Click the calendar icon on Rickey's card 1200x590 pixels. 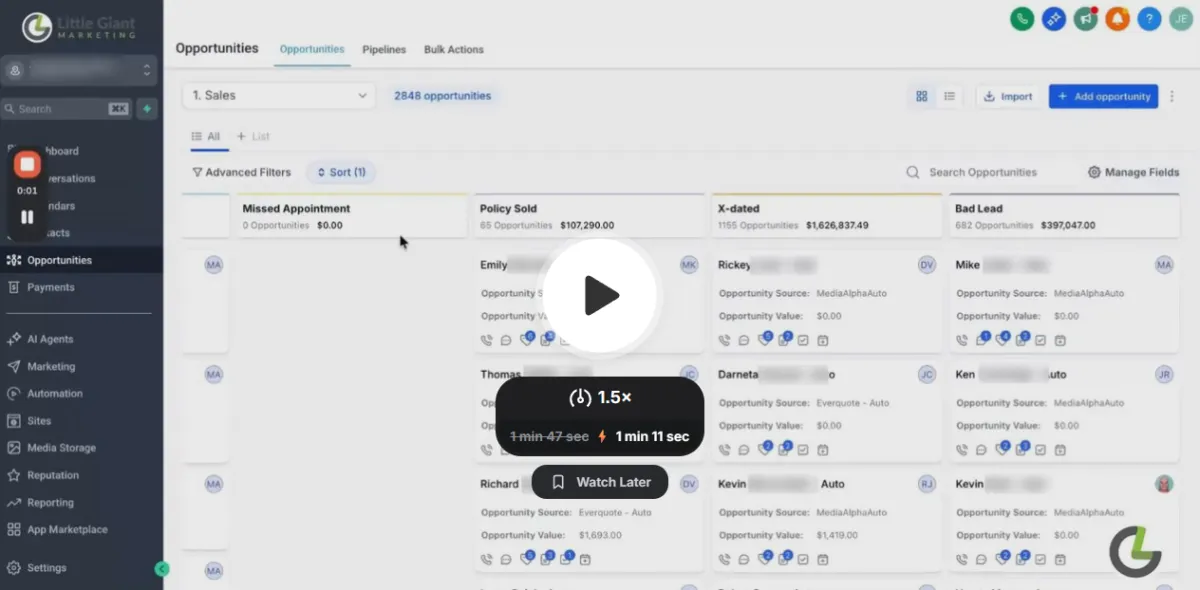(823, 340)
